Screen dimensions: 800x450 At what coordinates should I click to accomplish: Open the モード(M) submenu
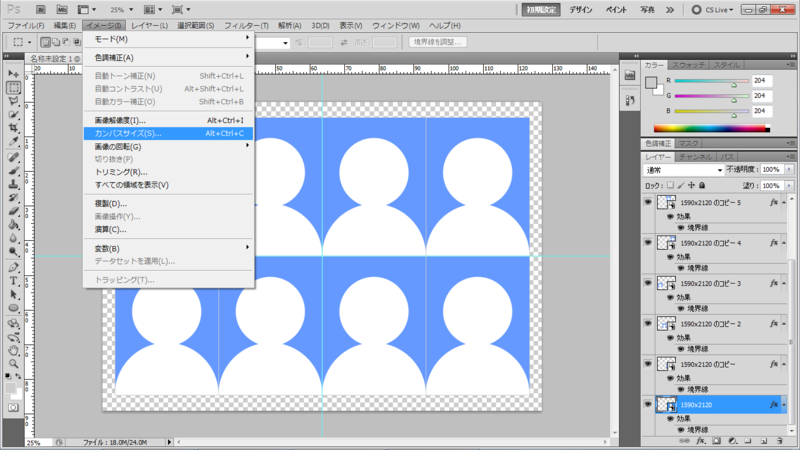168,39
